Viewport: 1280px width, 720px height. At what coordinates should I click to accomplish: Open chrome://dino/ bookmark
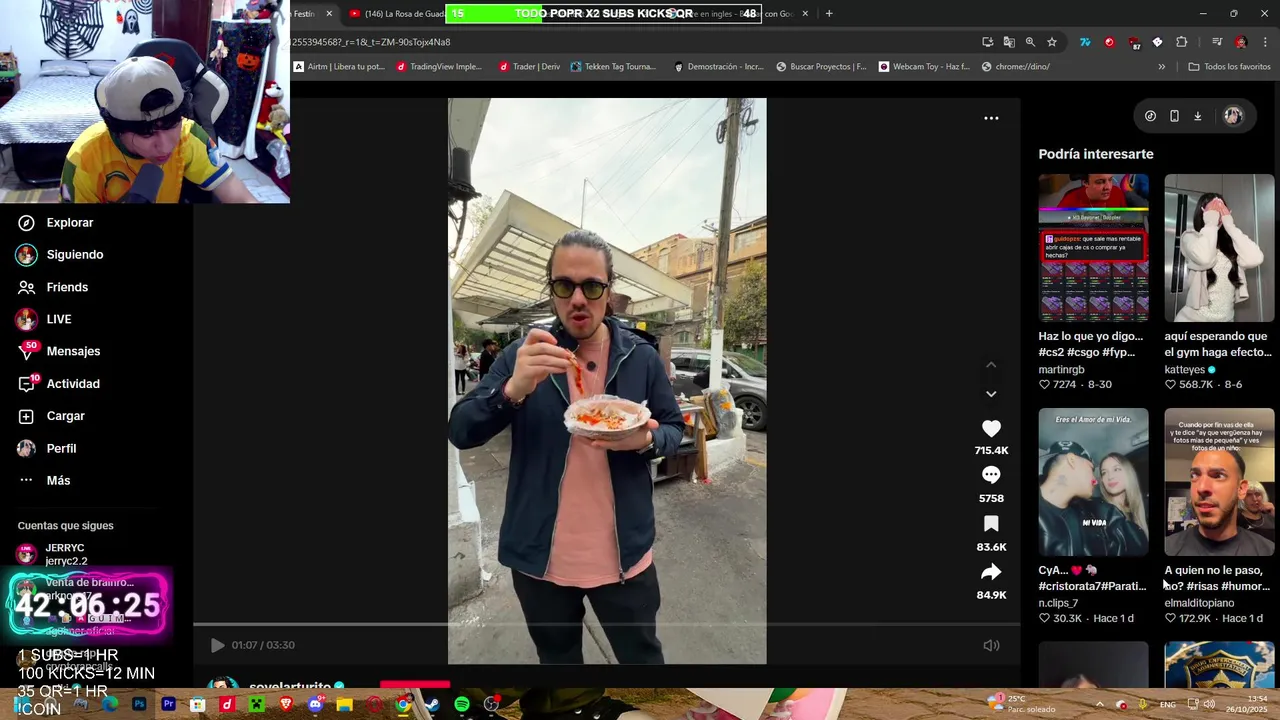(x=1016, y=67)
